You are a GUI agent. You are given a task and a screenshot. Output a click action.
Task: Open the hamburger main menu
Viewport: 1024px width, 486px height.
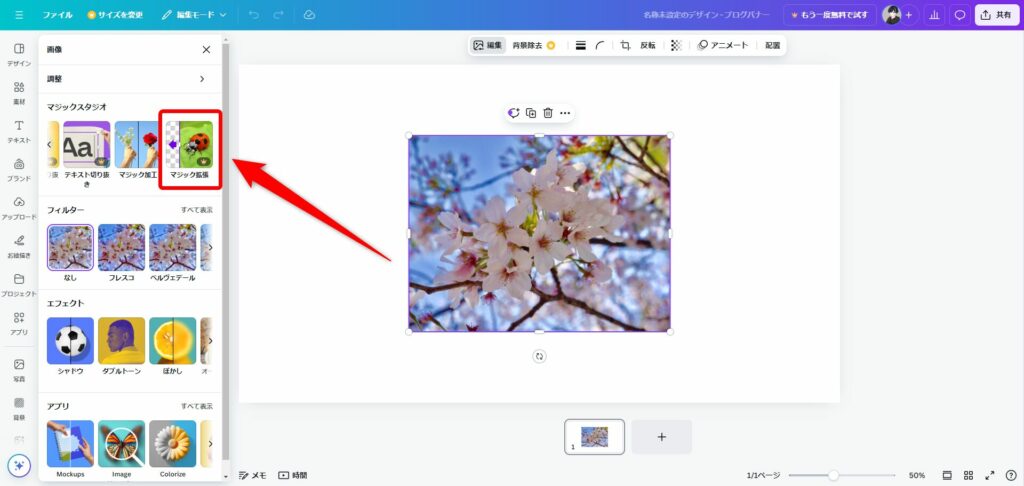pos(18,14)
